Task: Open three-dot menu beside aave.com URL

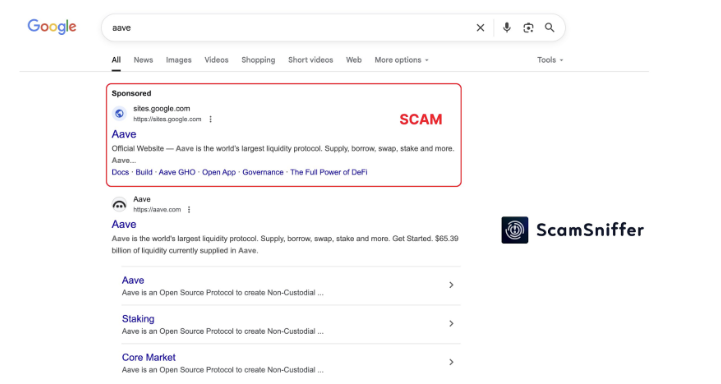Action: coord(189,210)
